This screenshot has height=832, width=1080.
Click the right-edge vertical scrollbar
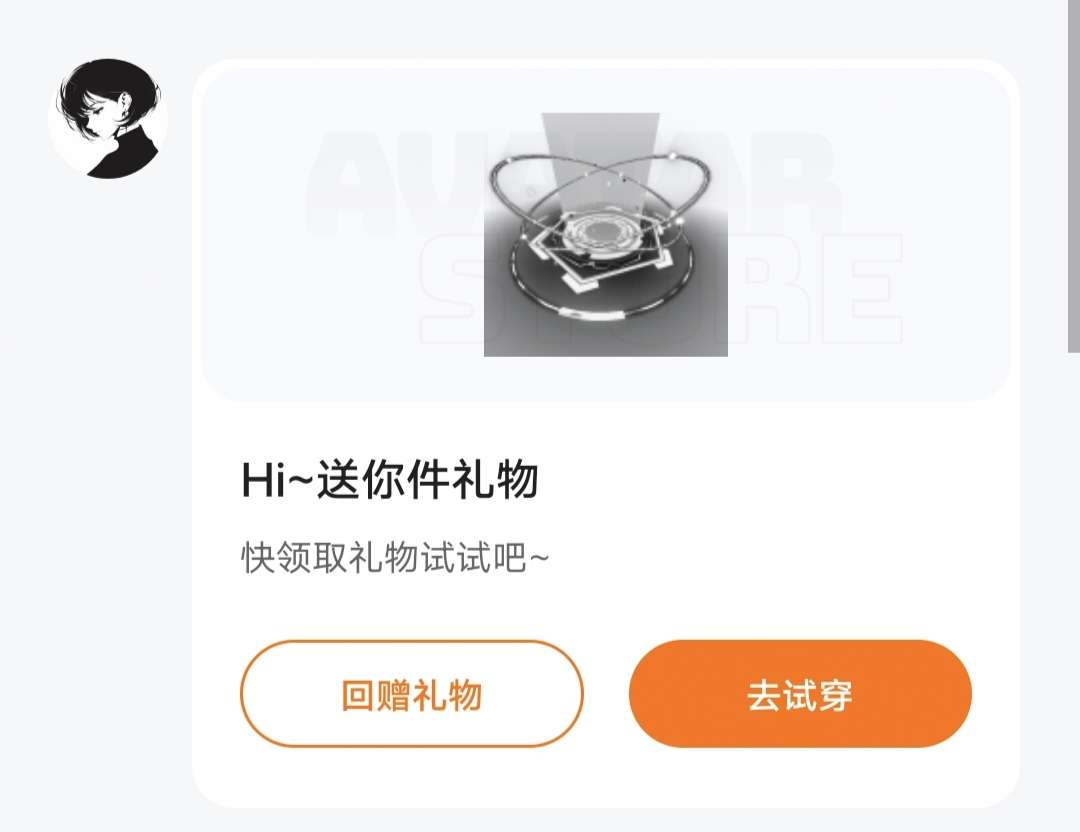coord(1074,176)
